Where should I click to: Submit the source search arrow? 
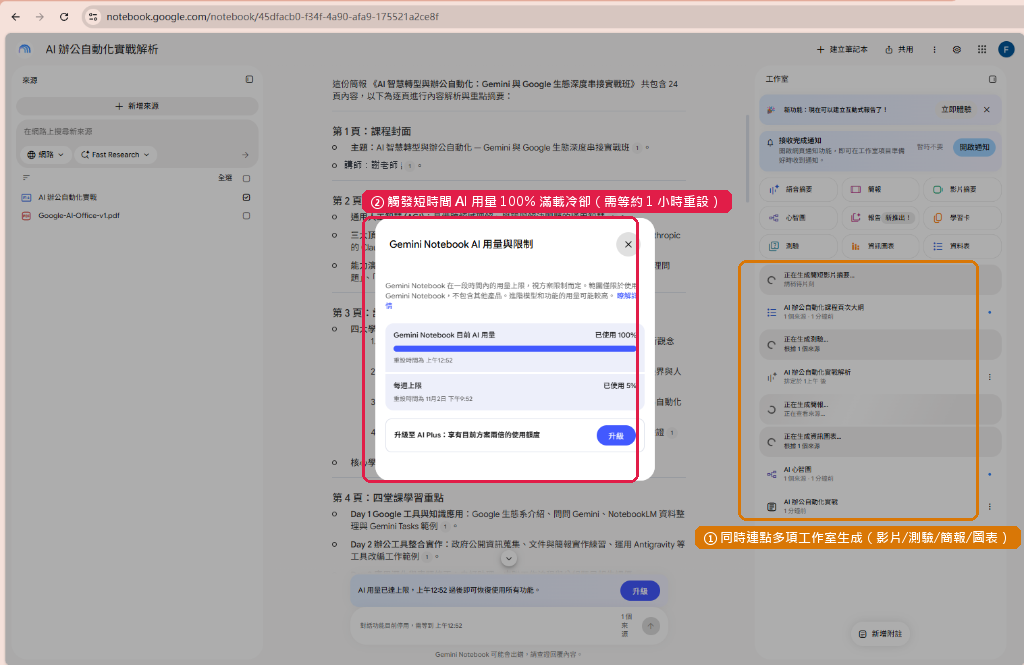pyautogui.click(x=245, y=155)
